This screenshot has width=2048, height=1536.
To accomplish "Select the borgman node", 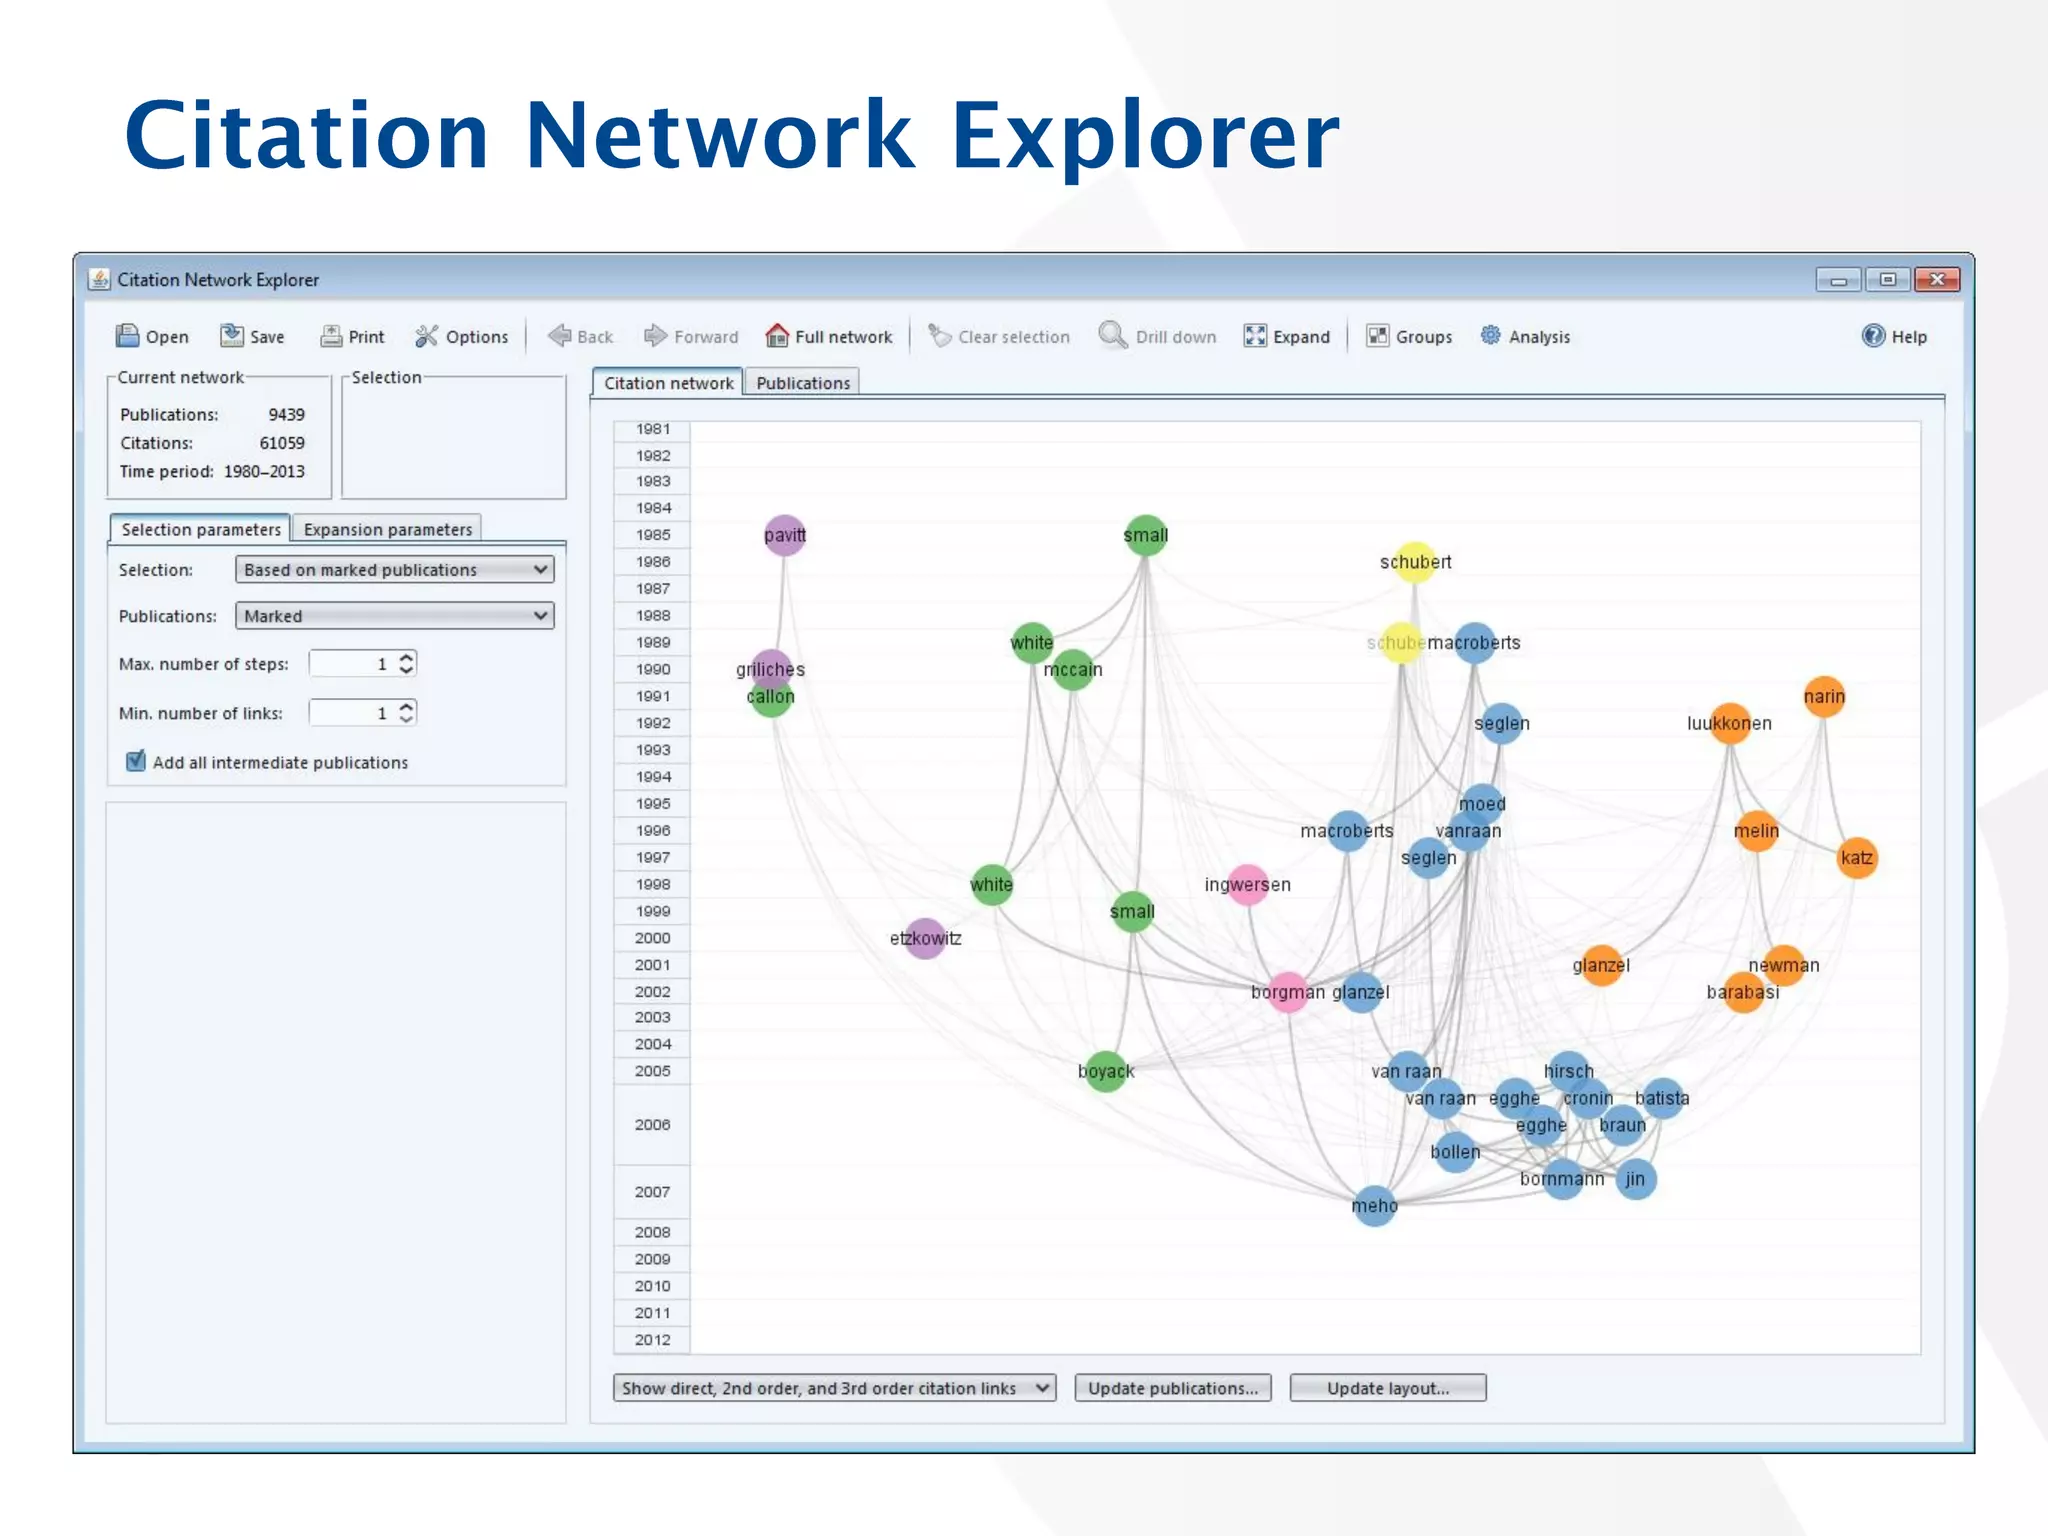I will tap(1288, 992).
